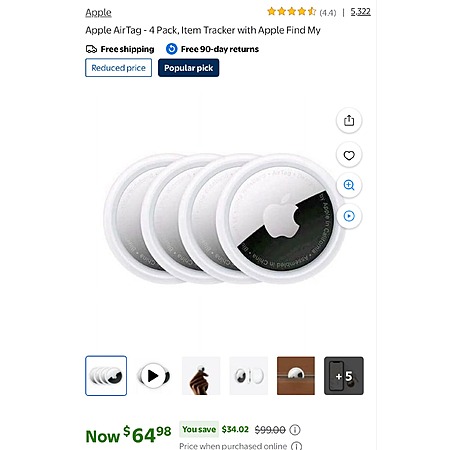This screenshot has width=450, height=450.
Task: Click the circular play video icon
Action: (349, 216)
